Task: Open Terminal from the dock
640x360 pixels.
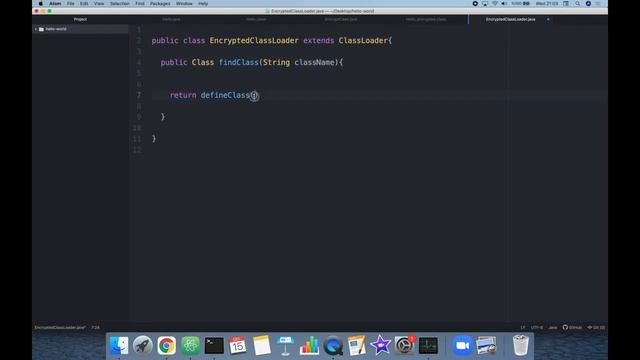Action: point(214,346)
